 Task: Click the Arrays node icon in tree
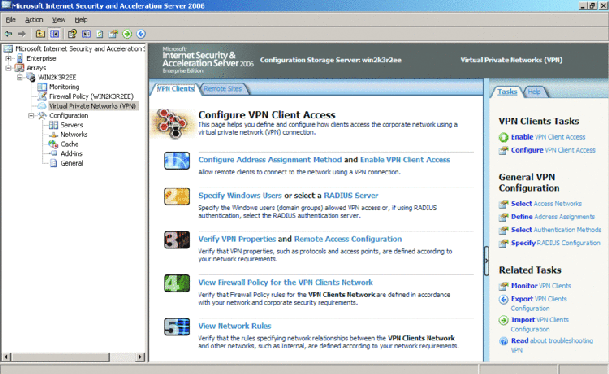point(19,68)
